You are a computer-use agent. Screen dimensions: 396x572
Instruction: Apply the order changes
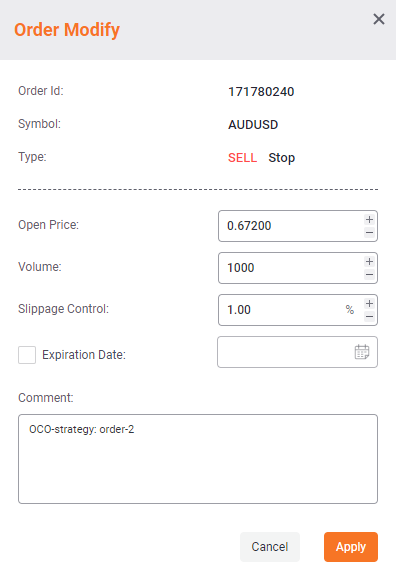[351, 547]
